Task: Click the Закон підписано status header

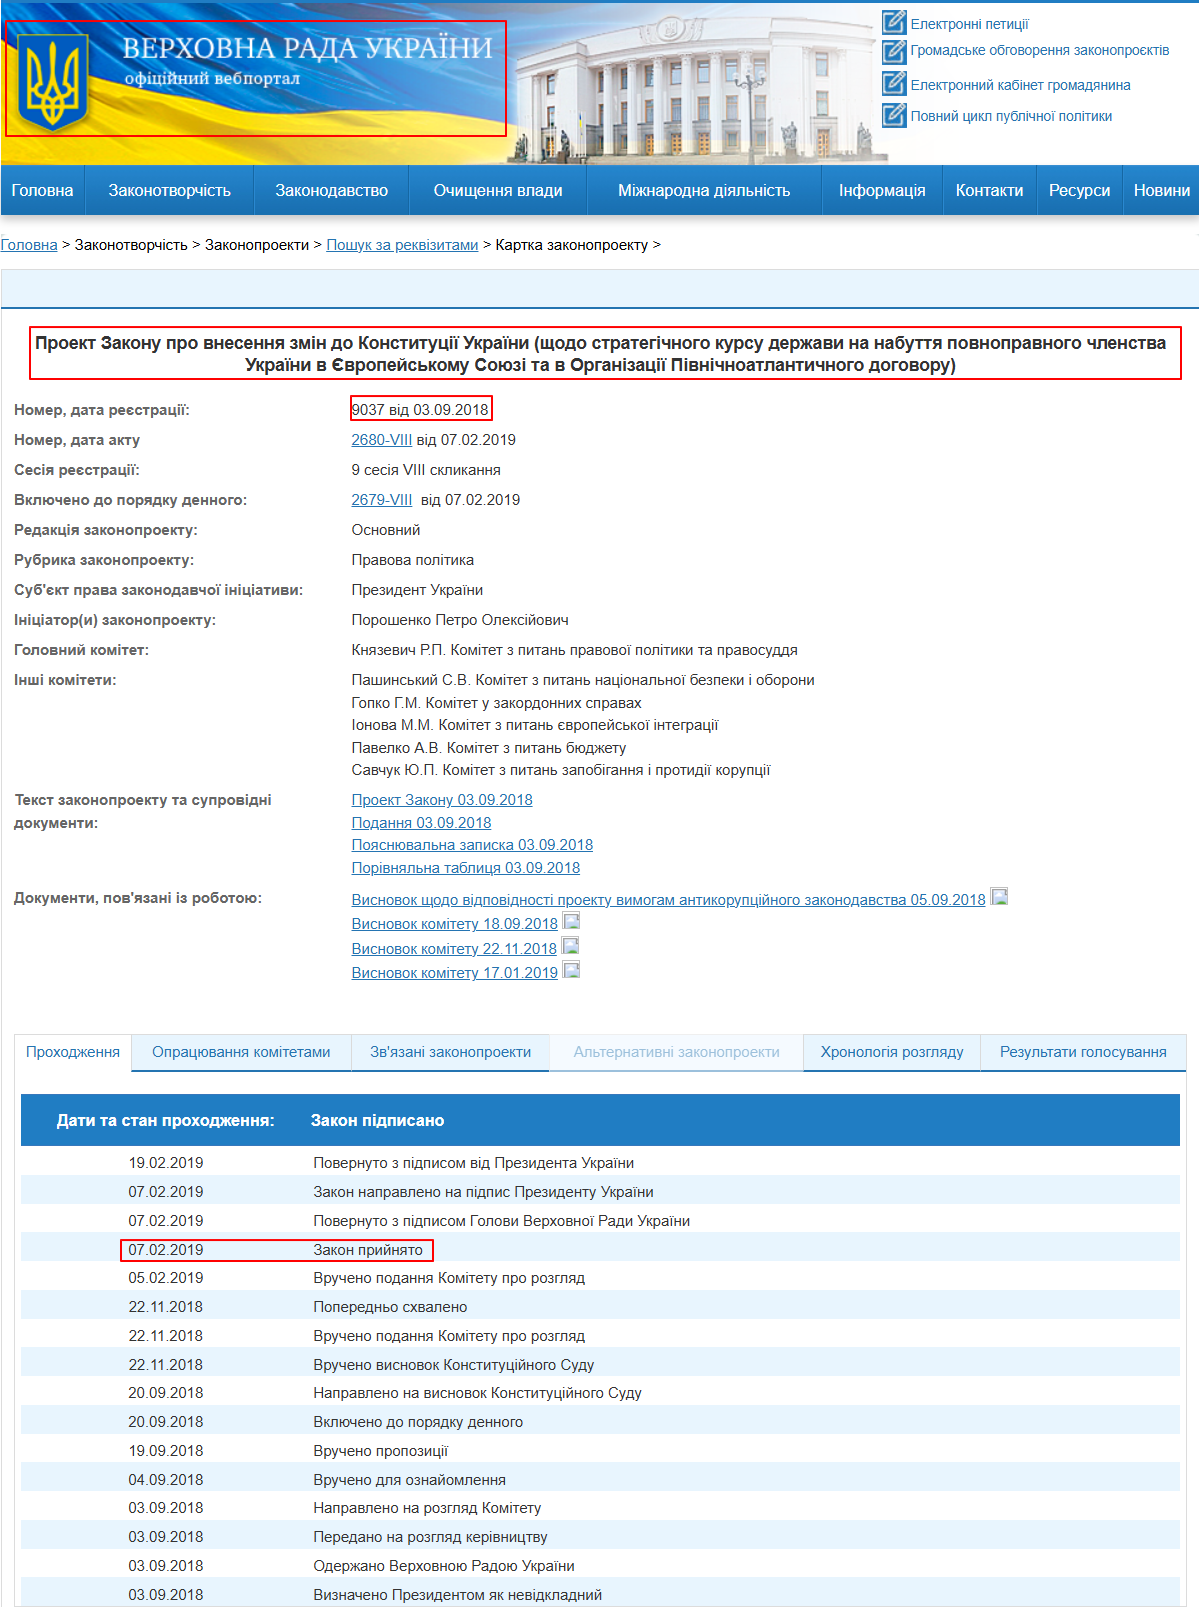Action: (x=378, y=1121)
